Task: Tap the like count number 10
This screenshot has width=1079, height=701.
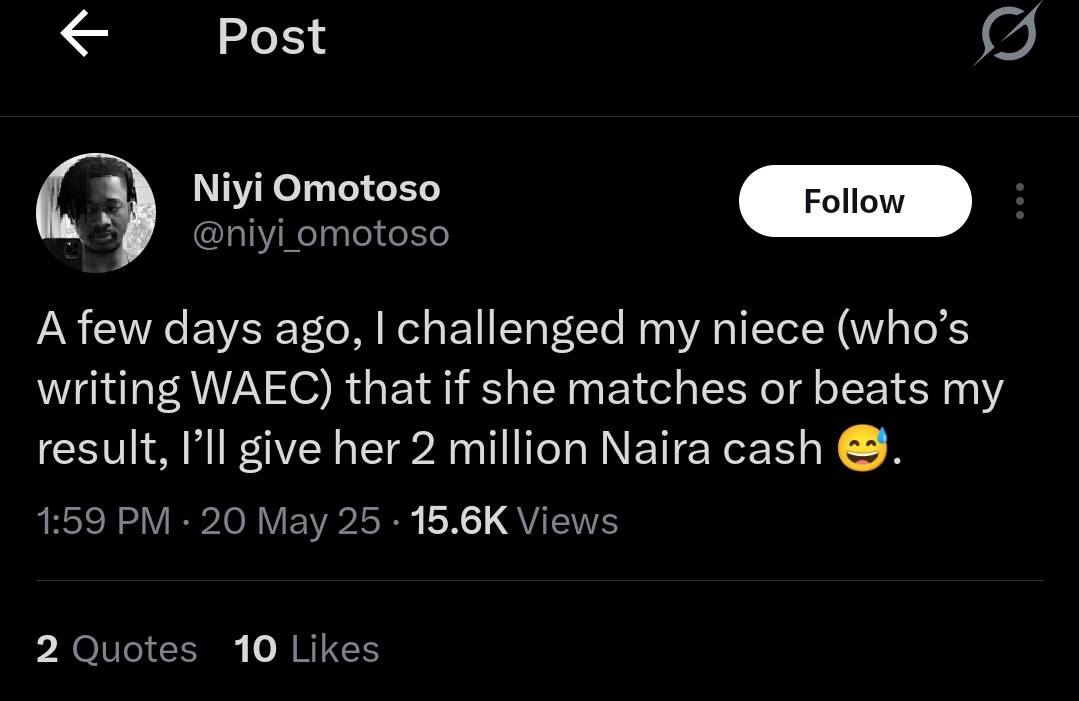Action: click(x=255, y=650)
